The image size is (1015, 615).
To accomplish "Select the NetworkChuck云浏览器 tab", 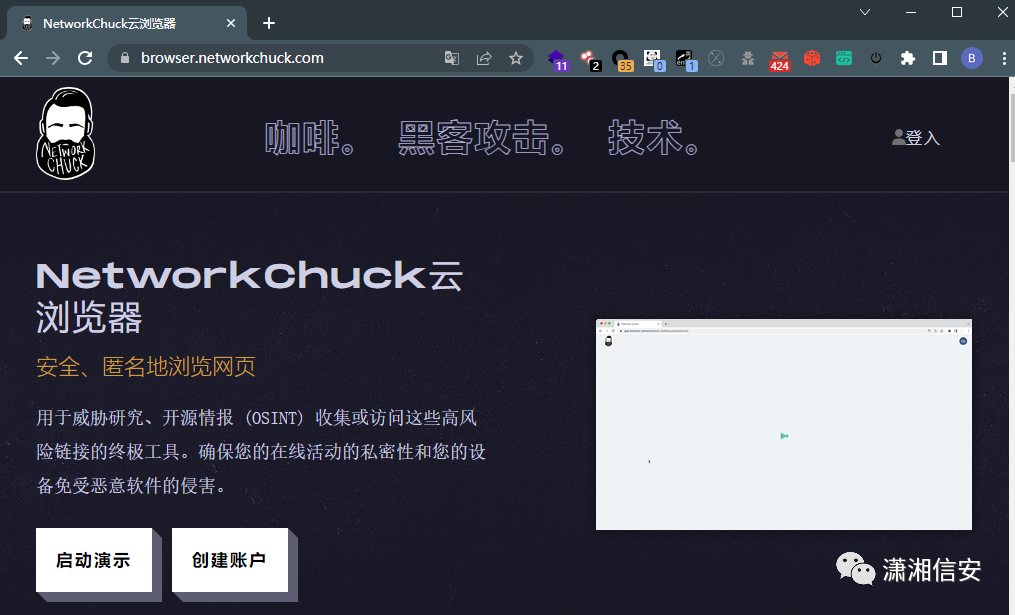I will click(127, 23).
